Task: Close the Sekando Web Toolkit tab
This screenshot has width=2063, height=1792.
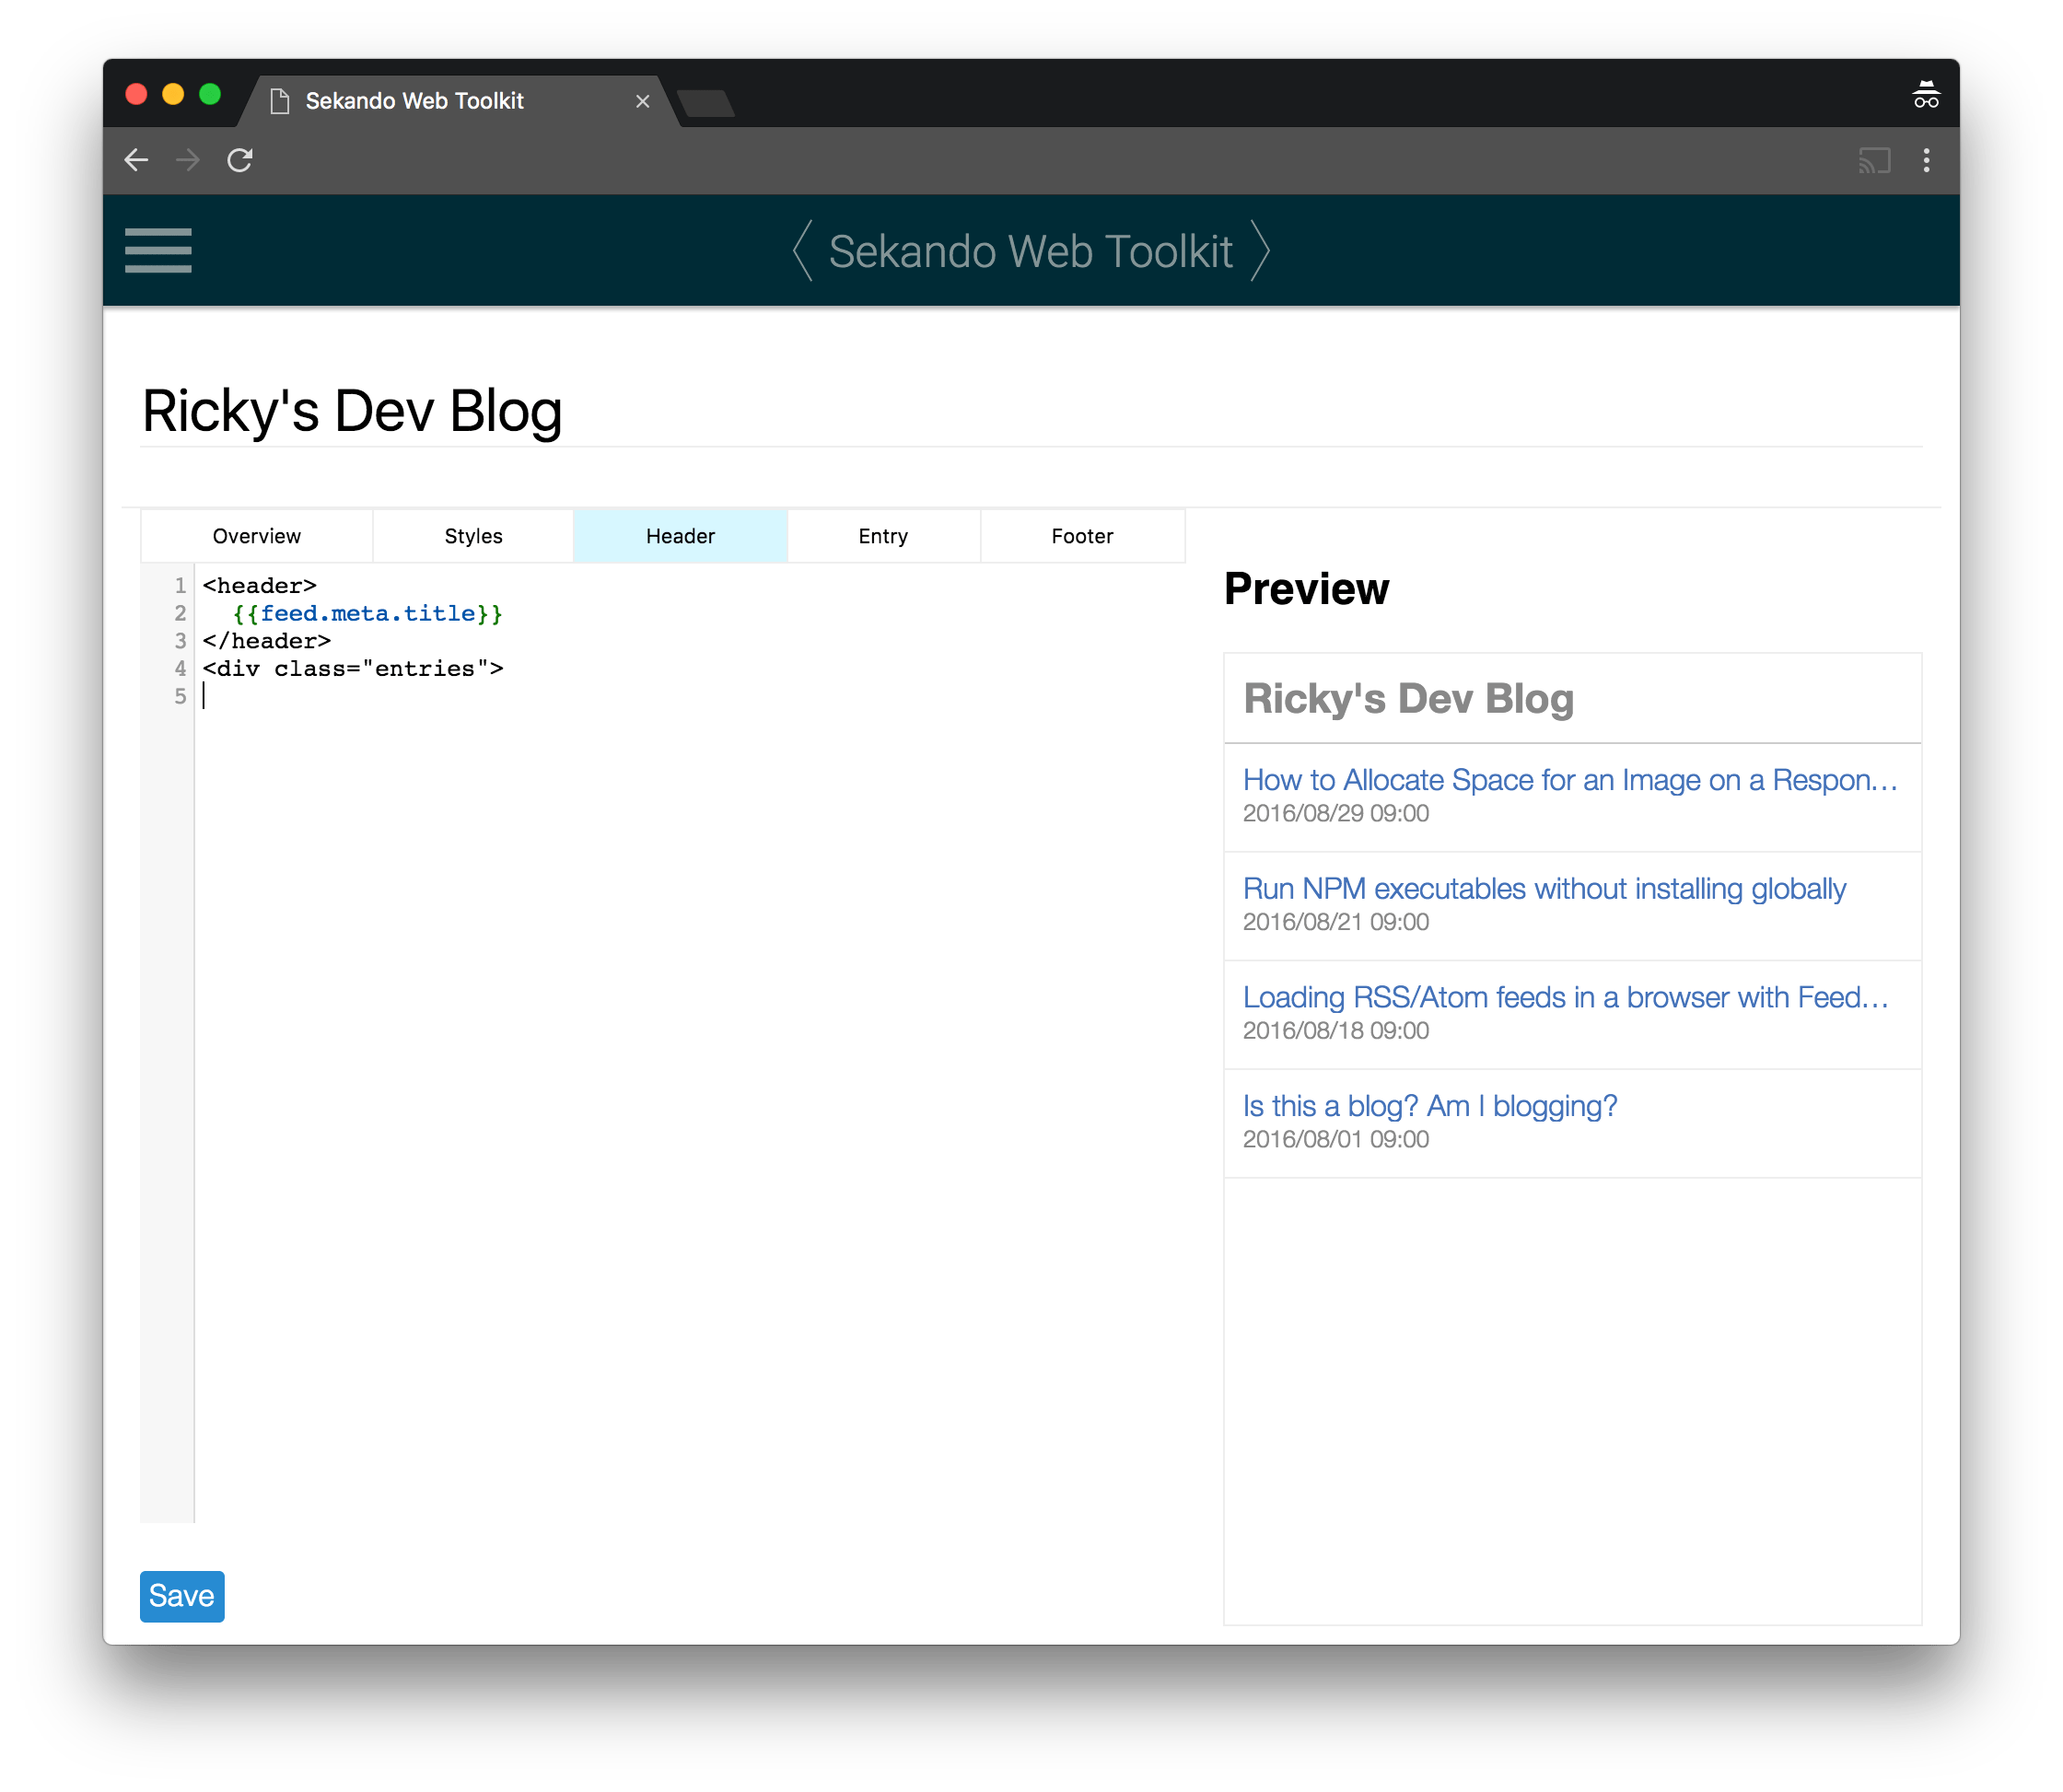Action: [643, 101]
